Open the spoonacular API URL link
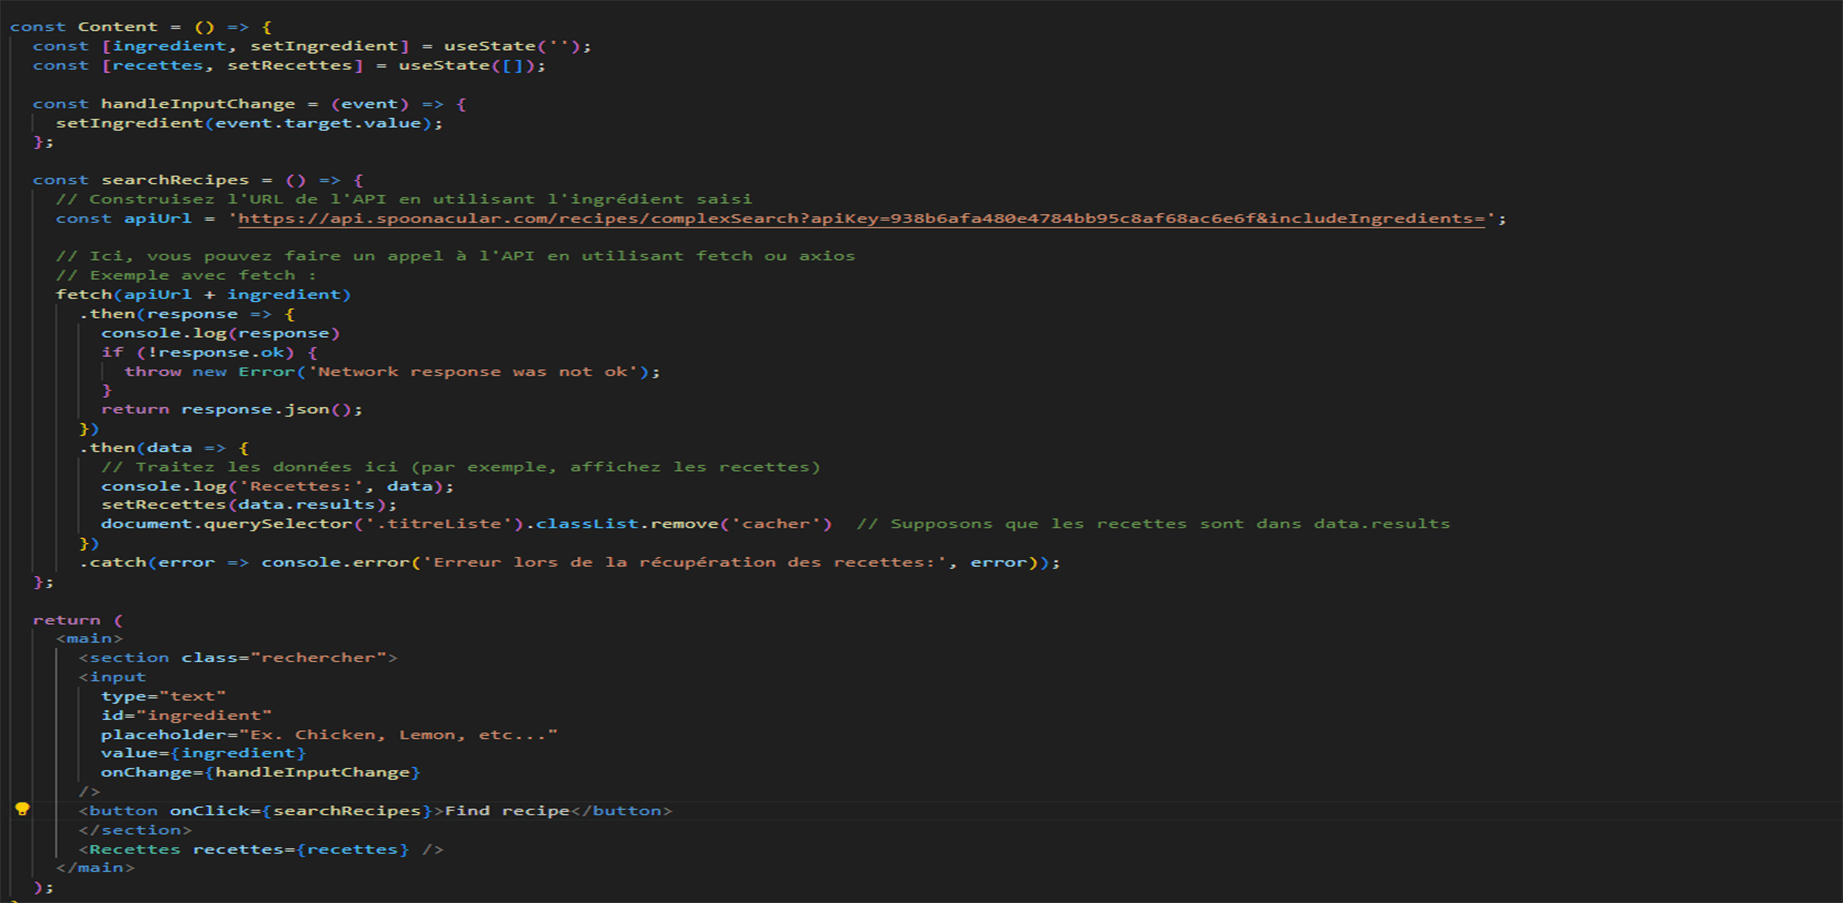This screenshot has height=903, width=1843. click(861, 218)
